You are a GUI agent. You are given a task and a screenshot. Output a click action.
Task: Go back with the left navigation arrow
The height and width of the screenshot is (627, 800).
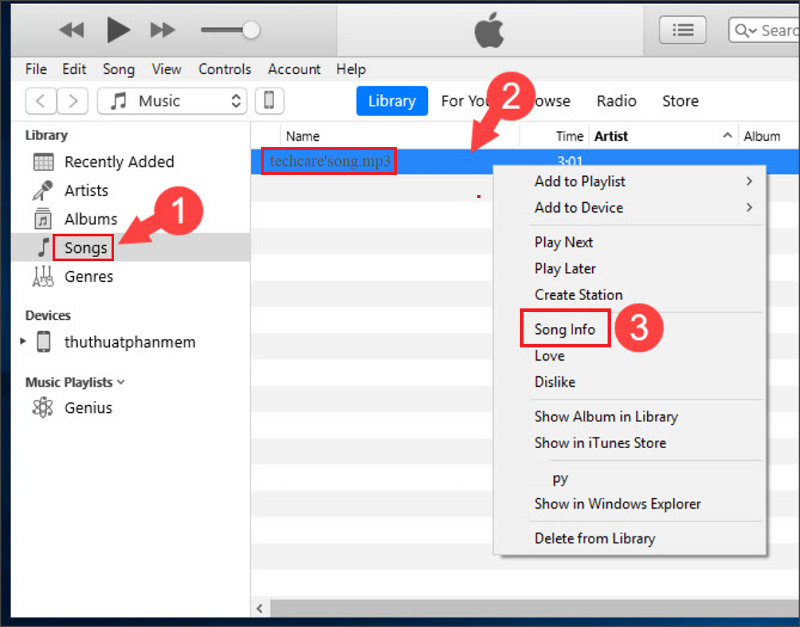click(40, 101)
